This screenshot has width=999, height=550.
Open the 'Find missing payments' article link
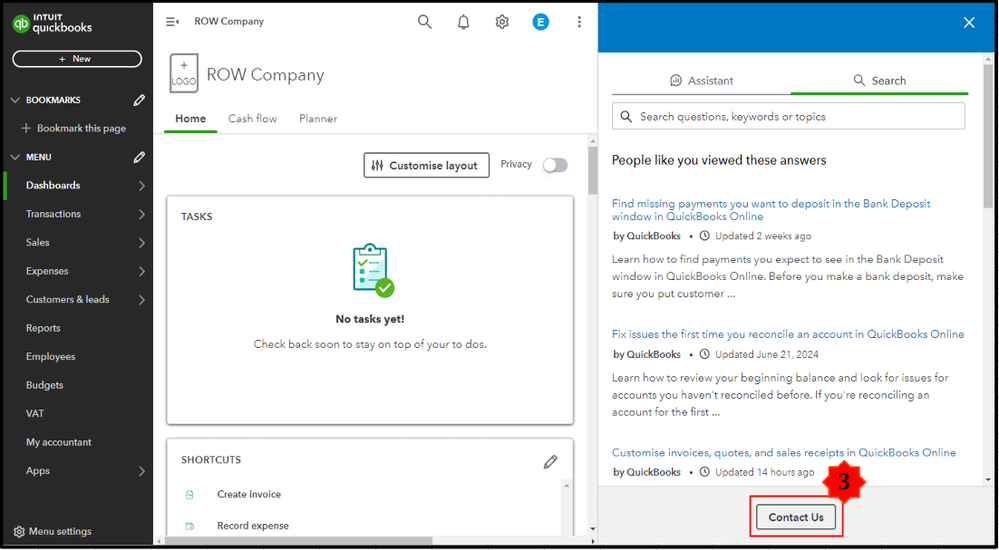click(771, 210)
